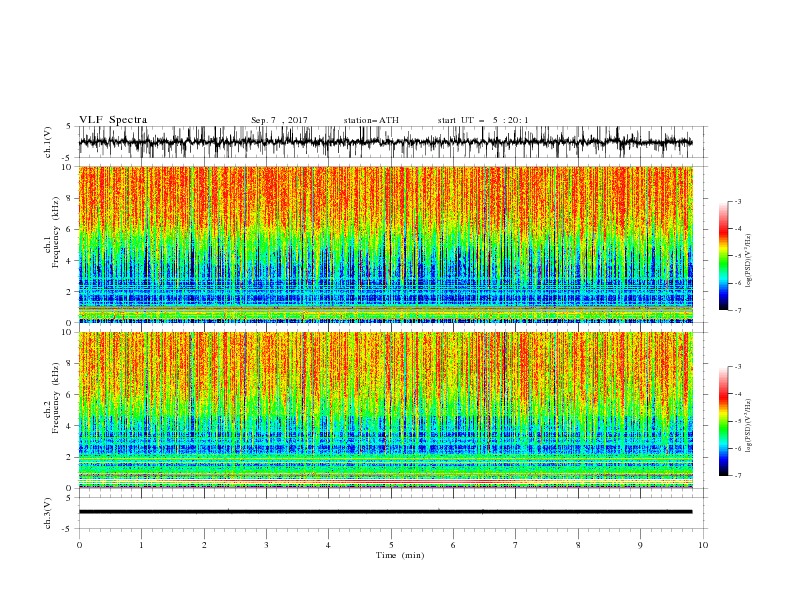Click the "start UT = 5 :20: 1" text
This screenshot has width=792, height=612.
(x=483, y=120)
